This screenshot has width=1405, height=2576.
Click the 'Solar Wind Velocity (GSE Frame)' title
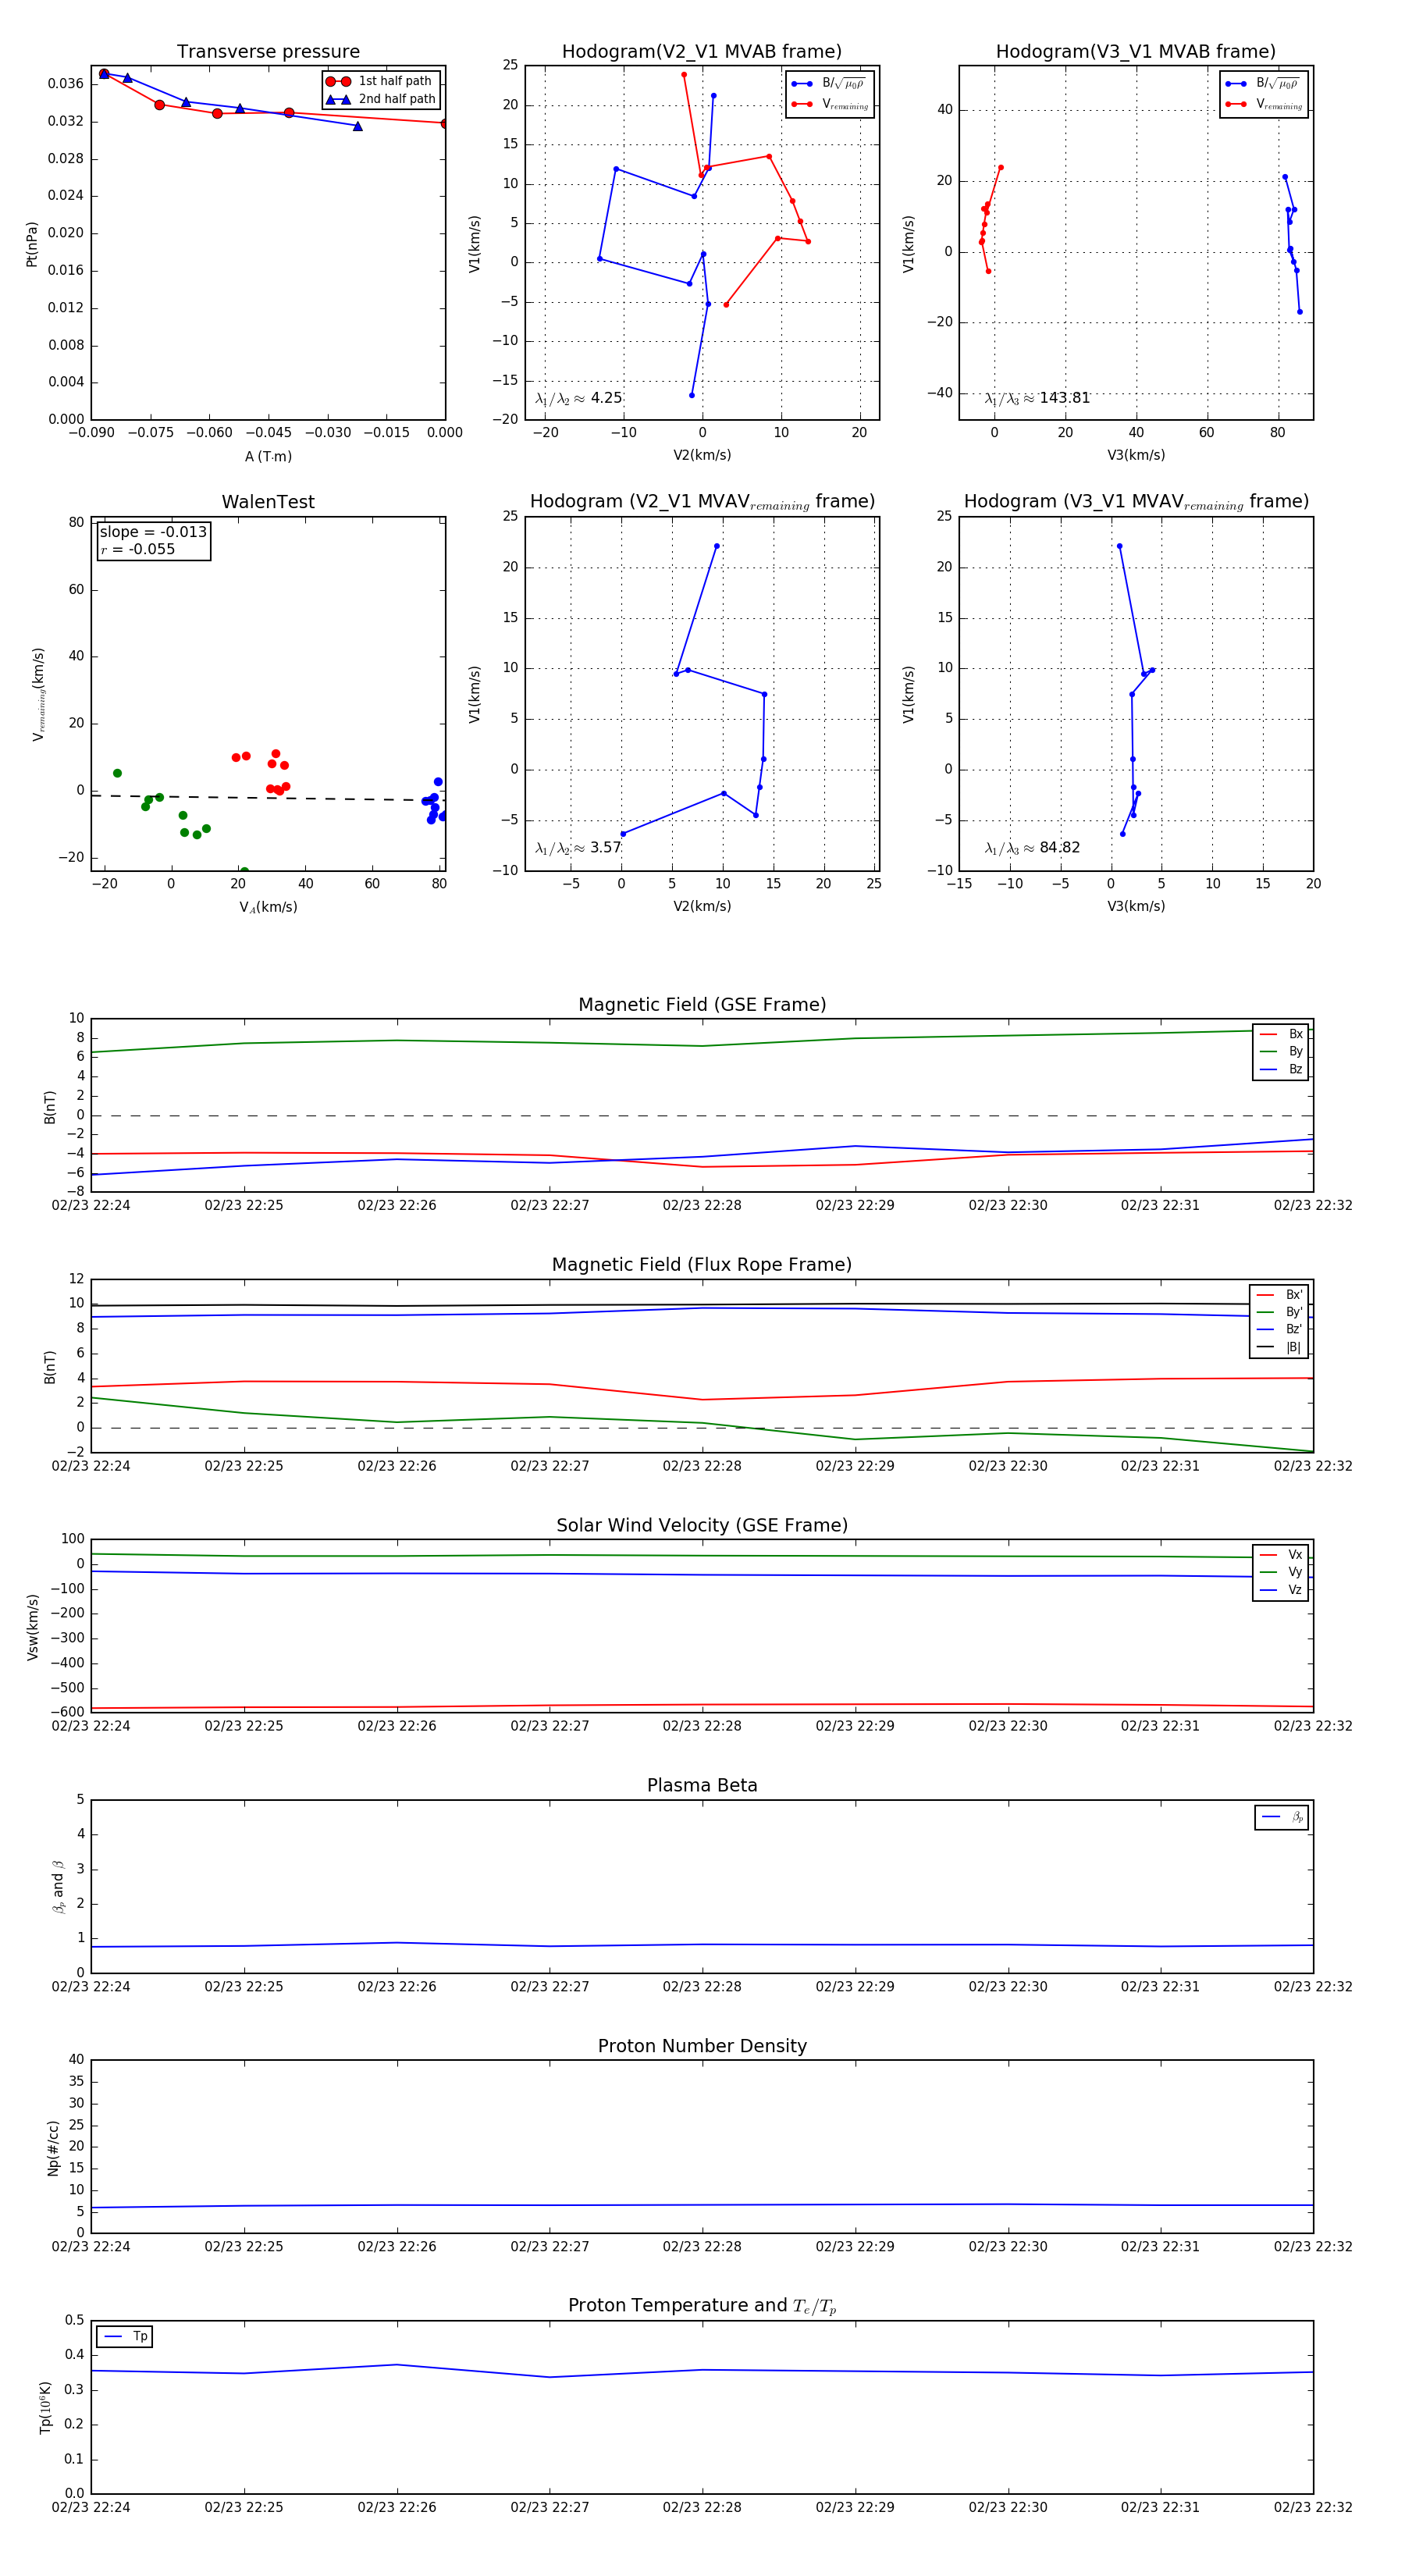(702, 1525)
